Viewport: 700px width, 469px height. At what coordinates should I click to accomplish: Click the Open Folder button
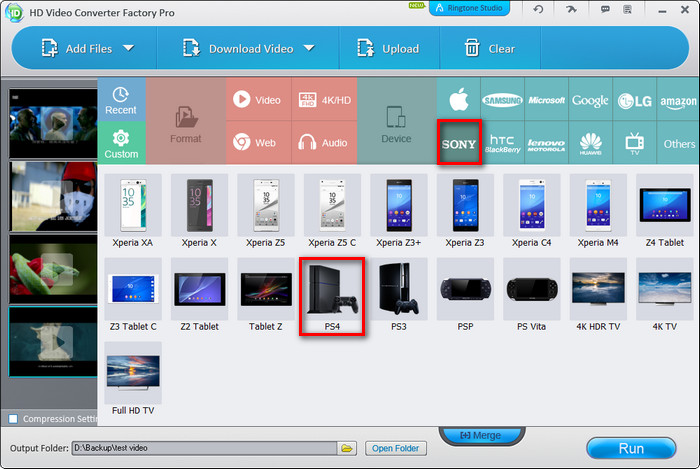[396, 448]
